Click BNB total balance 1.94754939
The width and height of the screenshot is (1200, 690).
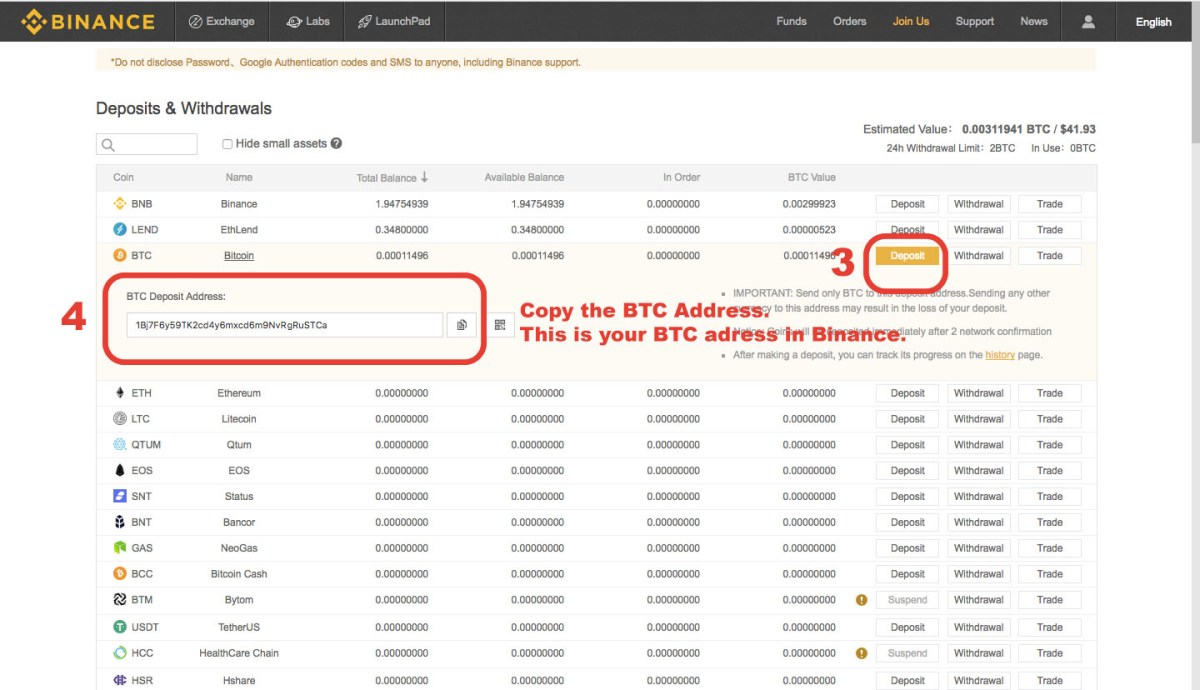[x=402, y=204]
